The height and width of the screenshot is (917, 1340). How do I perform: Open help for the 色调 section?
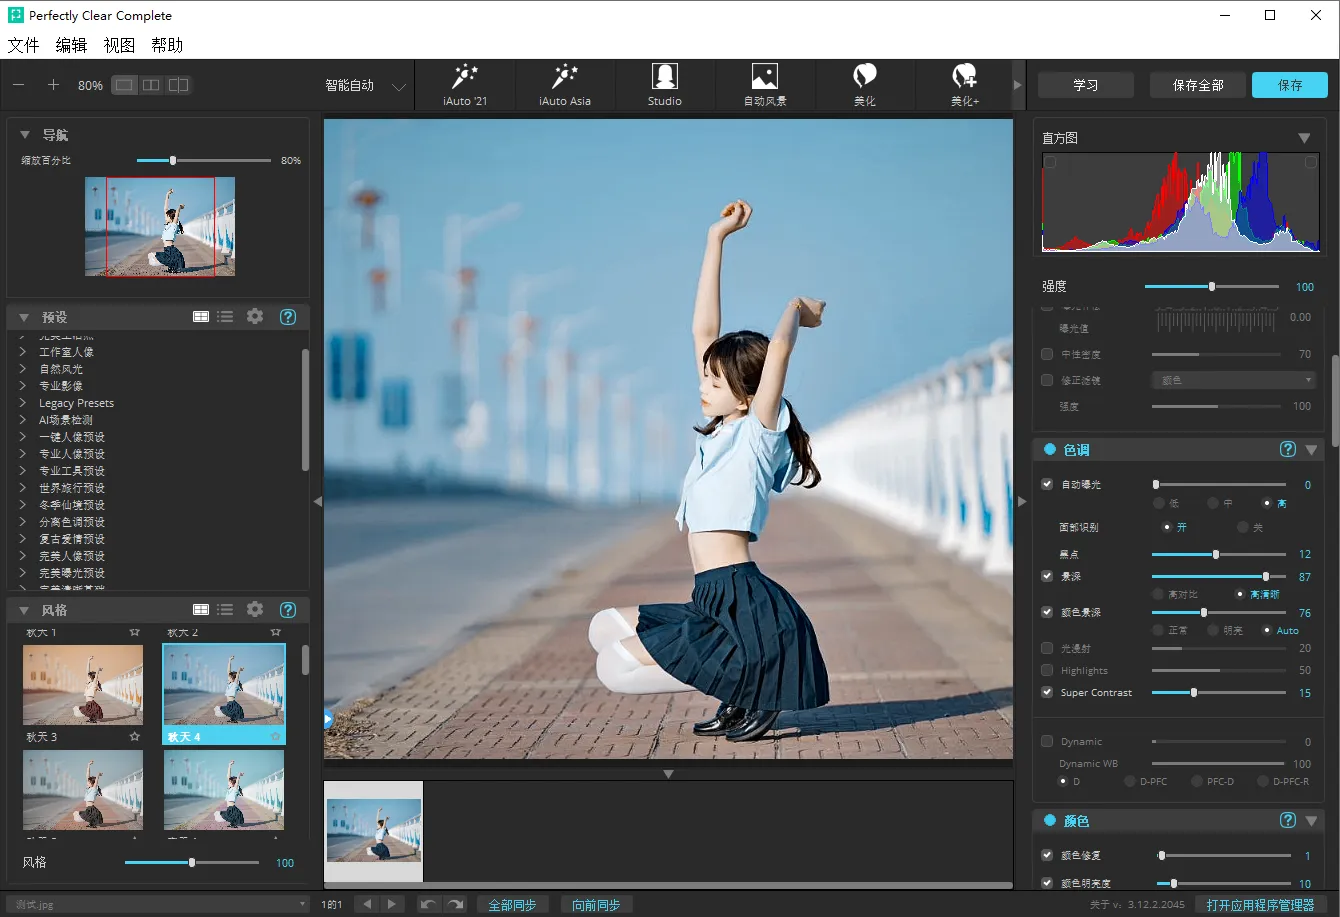(1288, 450)
